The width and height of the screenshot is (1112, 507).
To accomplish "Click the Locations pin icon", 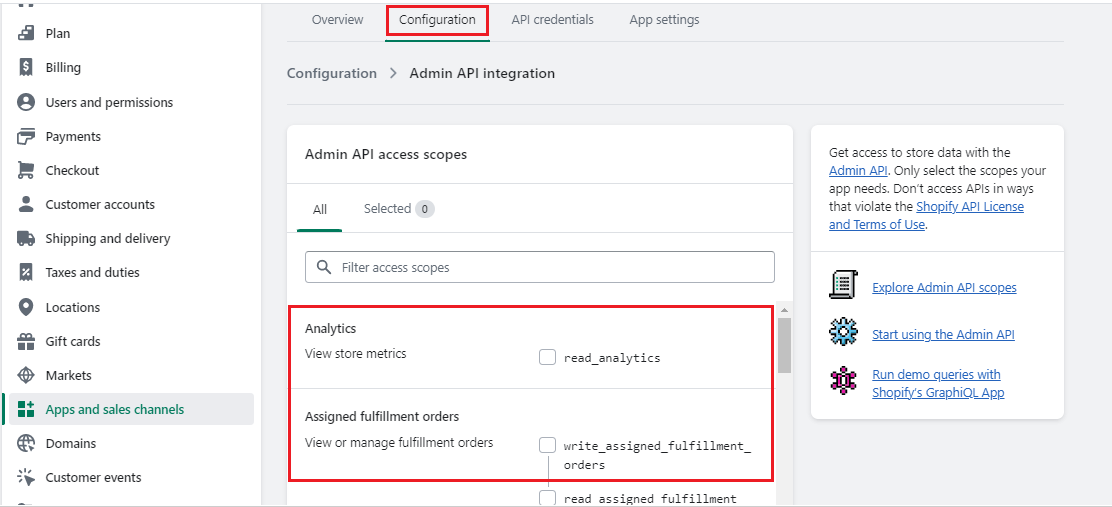I will pyautogui.click(x=26, y=307).
